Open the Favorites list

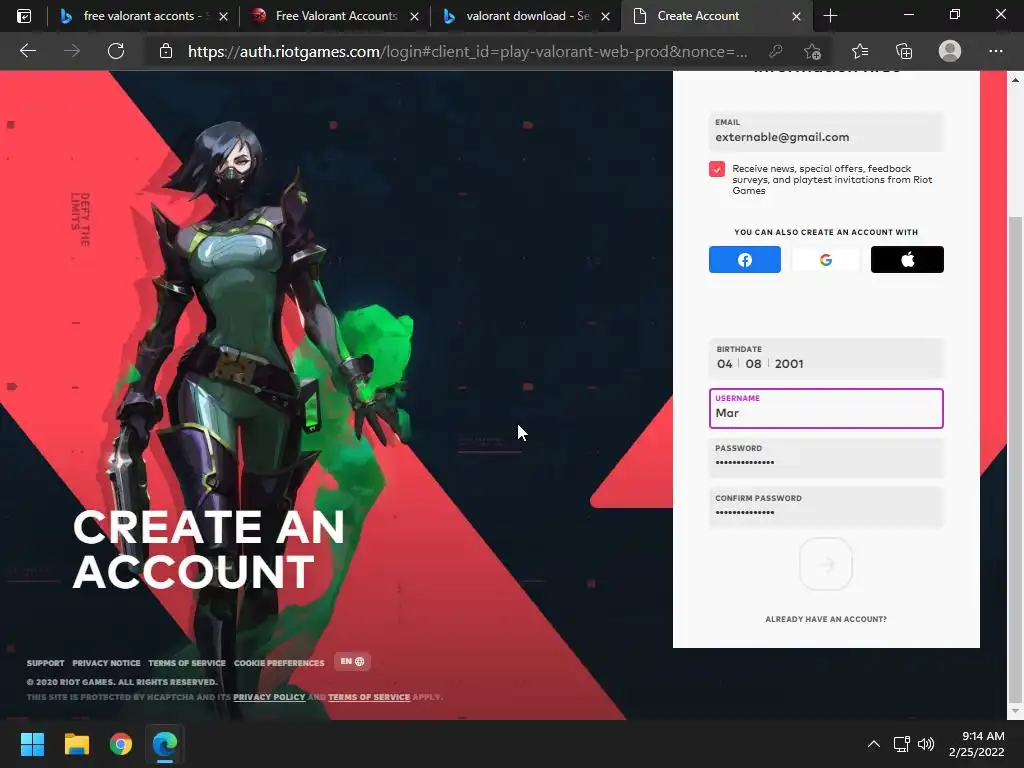coord(859,51)
